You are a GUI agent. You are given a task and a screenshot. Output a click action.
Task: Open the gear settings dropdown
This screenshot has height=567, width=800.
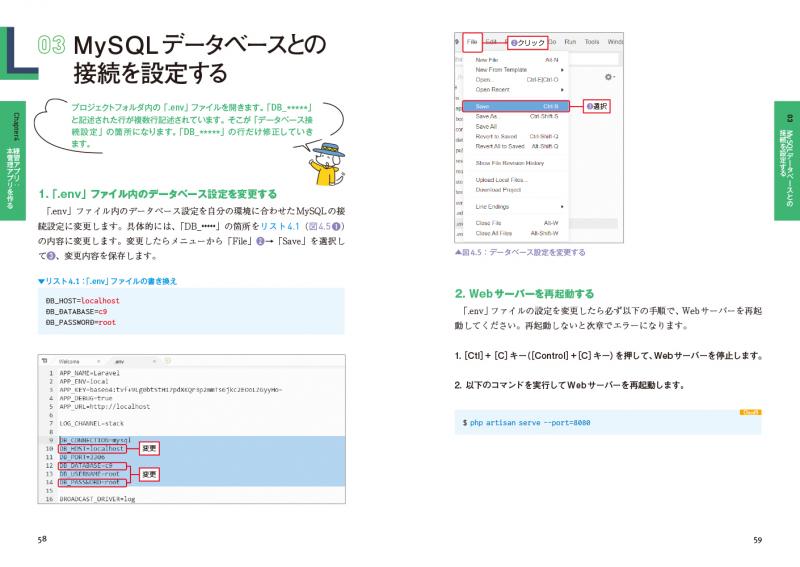click(609, 77)
